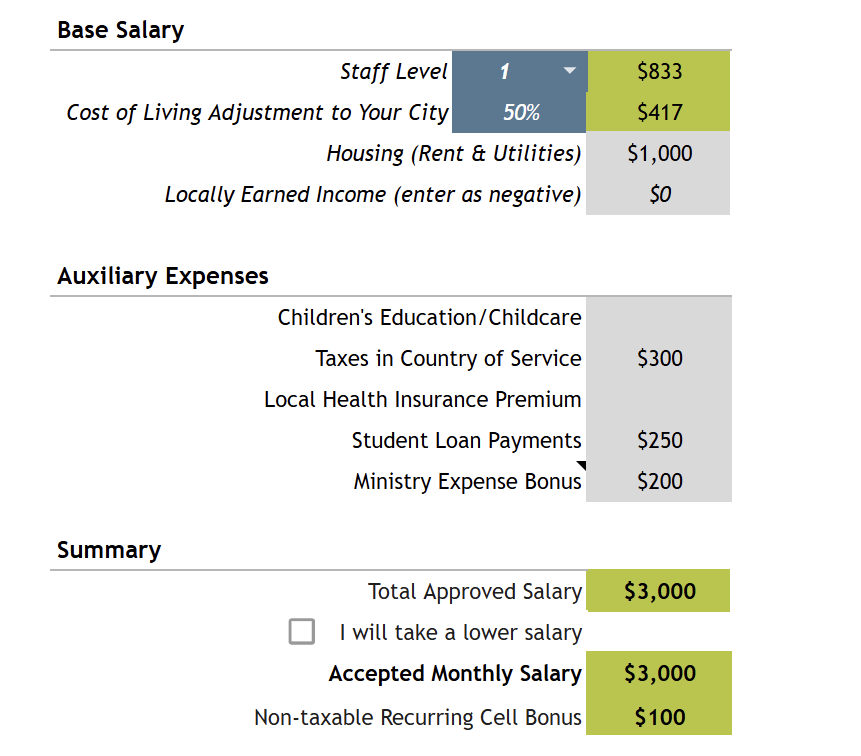Click the Auxiliary Expenses section heading
861x756 pixels.
[x=163, y=276]
